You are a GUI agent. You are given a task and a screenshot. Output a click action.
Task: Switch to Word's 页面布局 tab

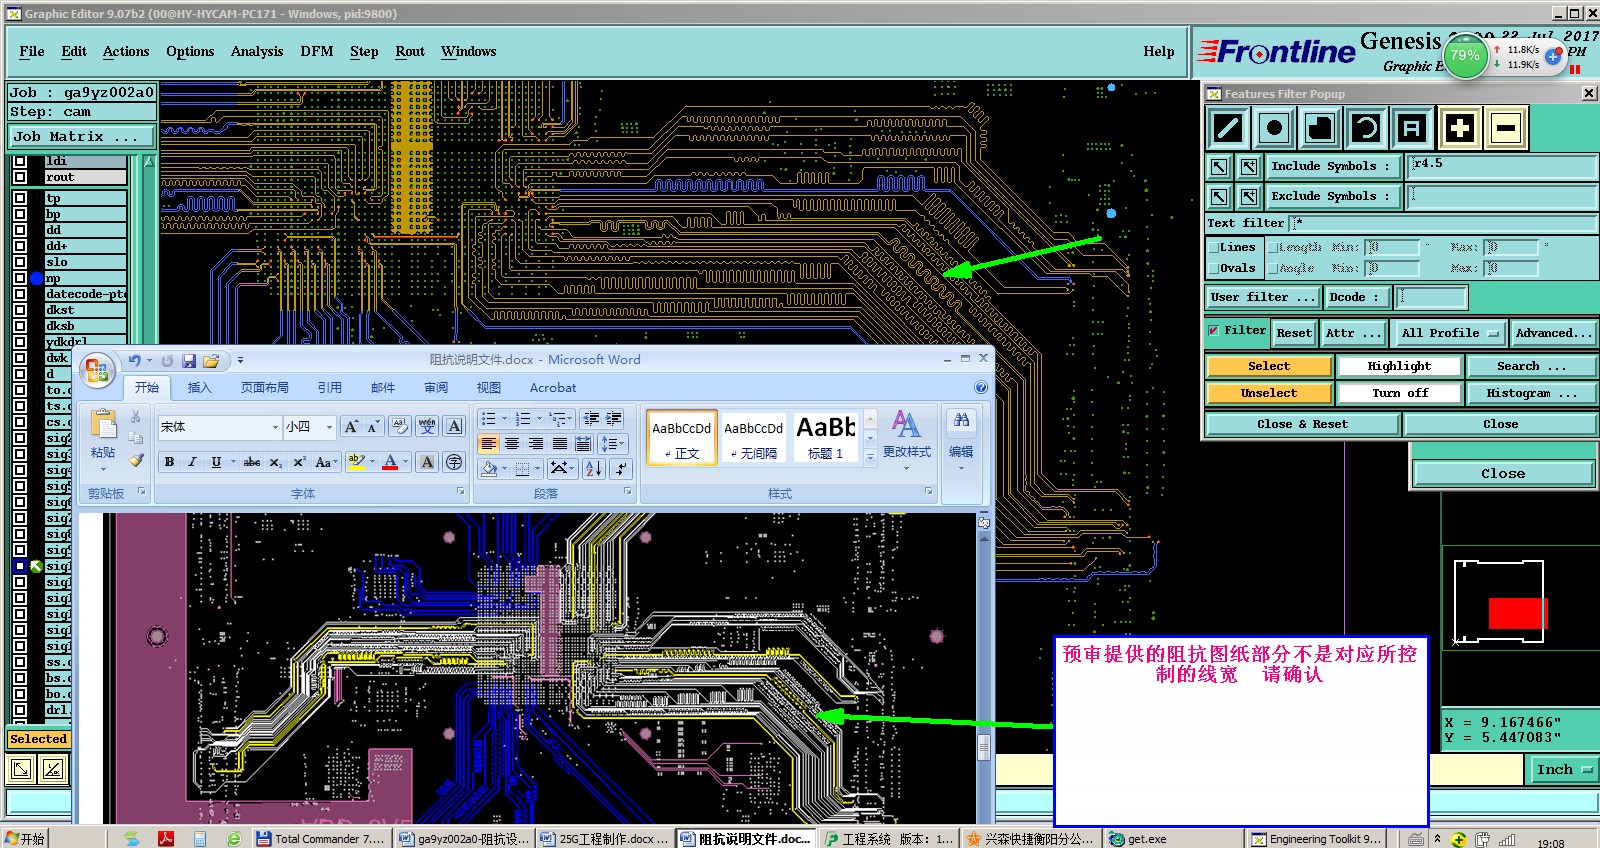[x=264, y=388]
